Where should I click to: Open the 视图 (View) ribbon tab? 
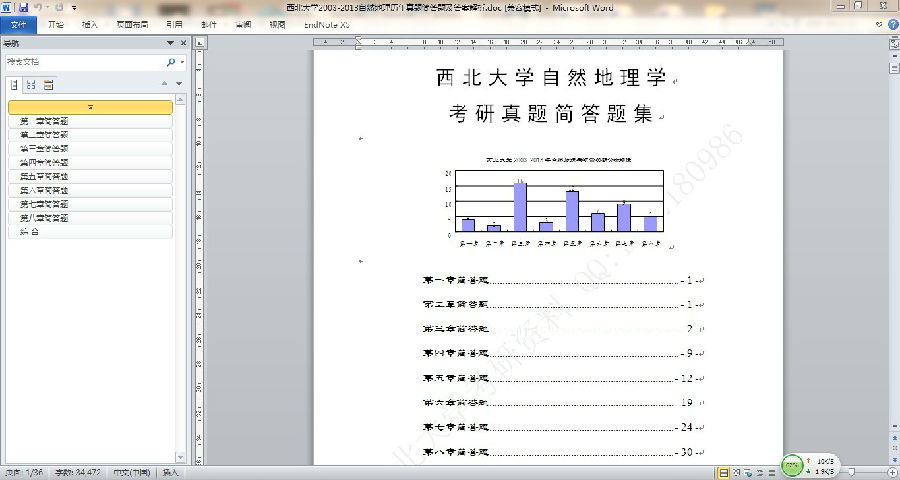[278, 25]
